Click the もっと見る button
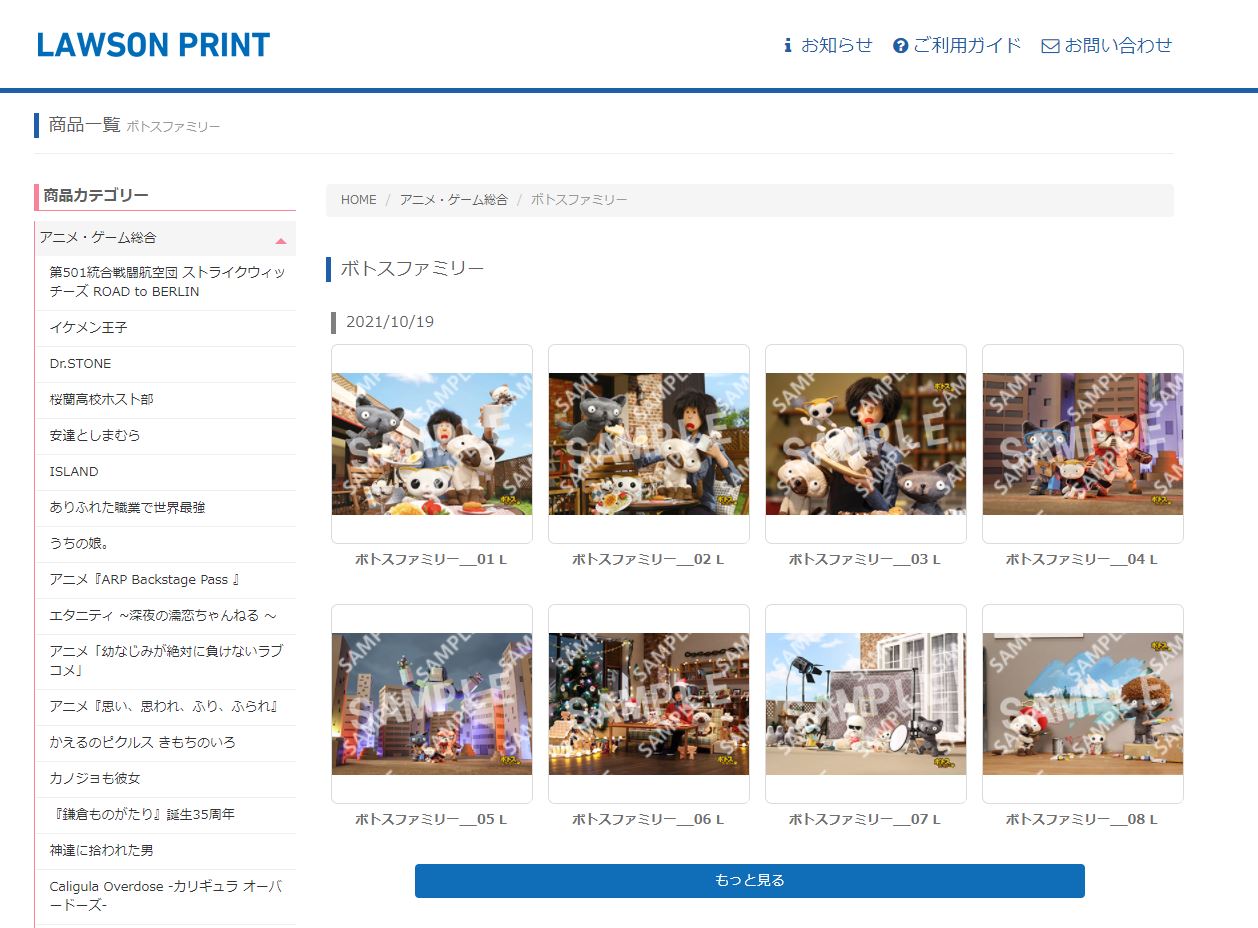This screenshot has height=928, width=1258. pos(749,881)
